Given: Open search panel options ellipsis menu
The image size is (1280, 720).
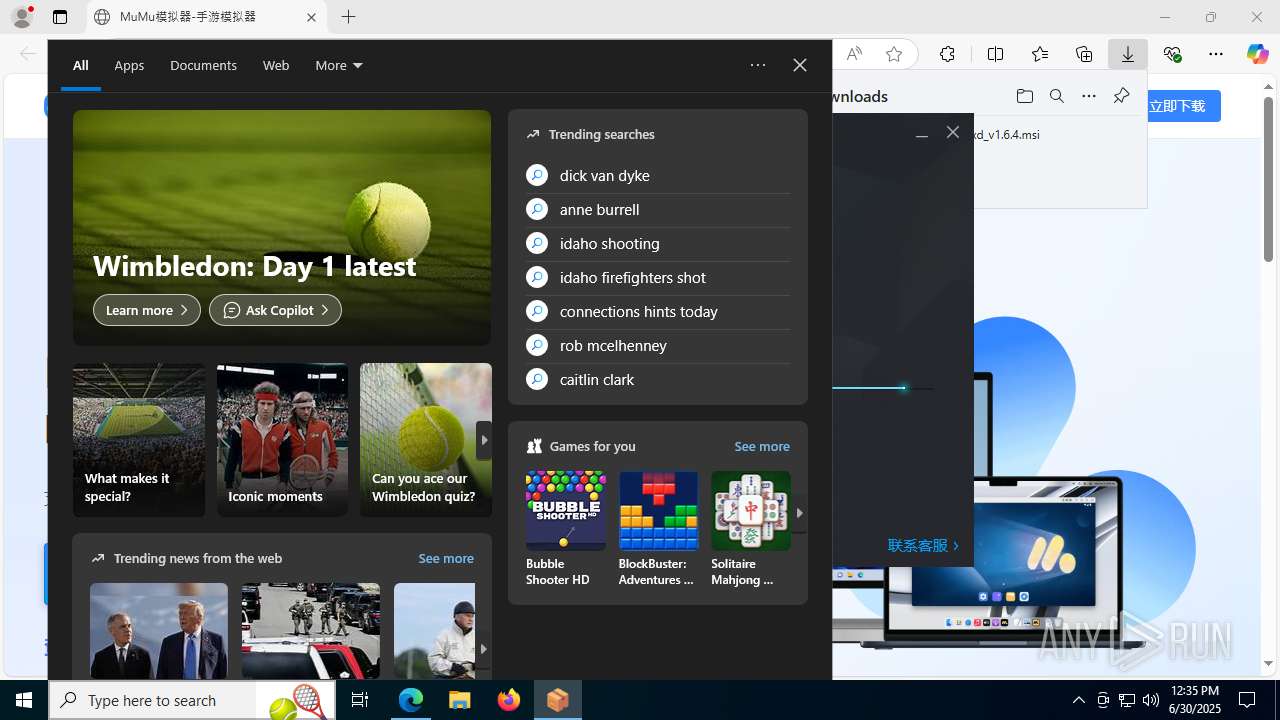Looking at the screenshot, I should coord(758,65).
